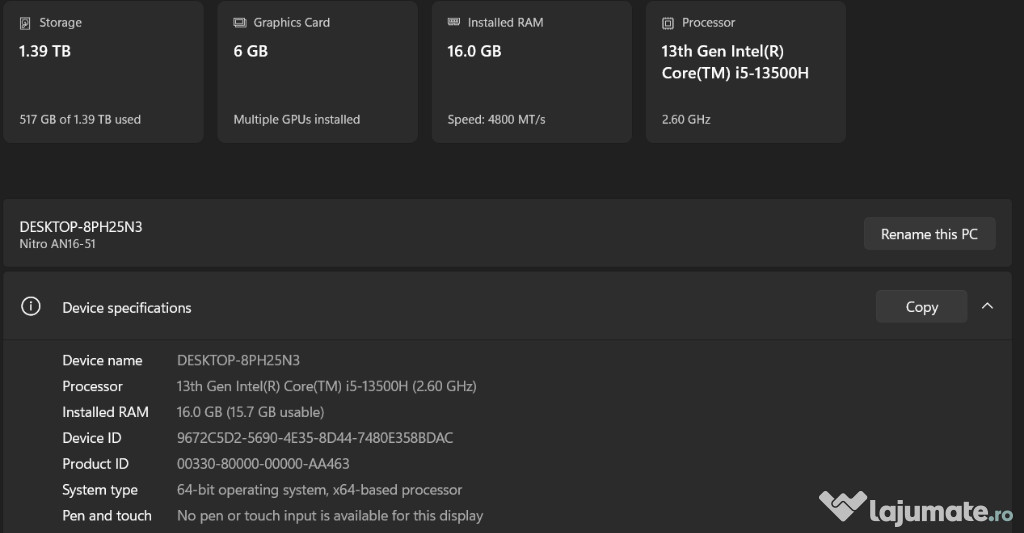The width and height of the screenshot is (1024, 533).
Task: Open the Graphics Card 6 GB card
Action: click(317, 72)
